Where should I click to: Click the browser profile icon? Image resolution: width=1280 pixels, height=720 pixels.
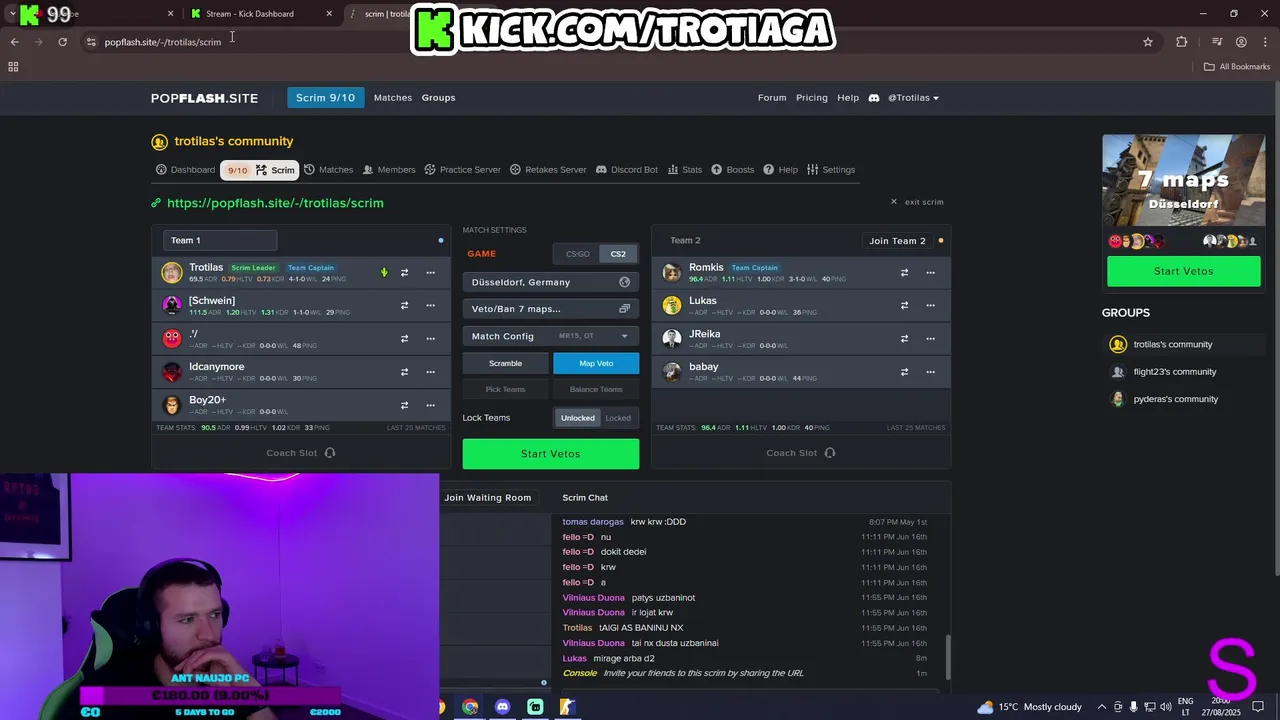tap(1241, 42)
